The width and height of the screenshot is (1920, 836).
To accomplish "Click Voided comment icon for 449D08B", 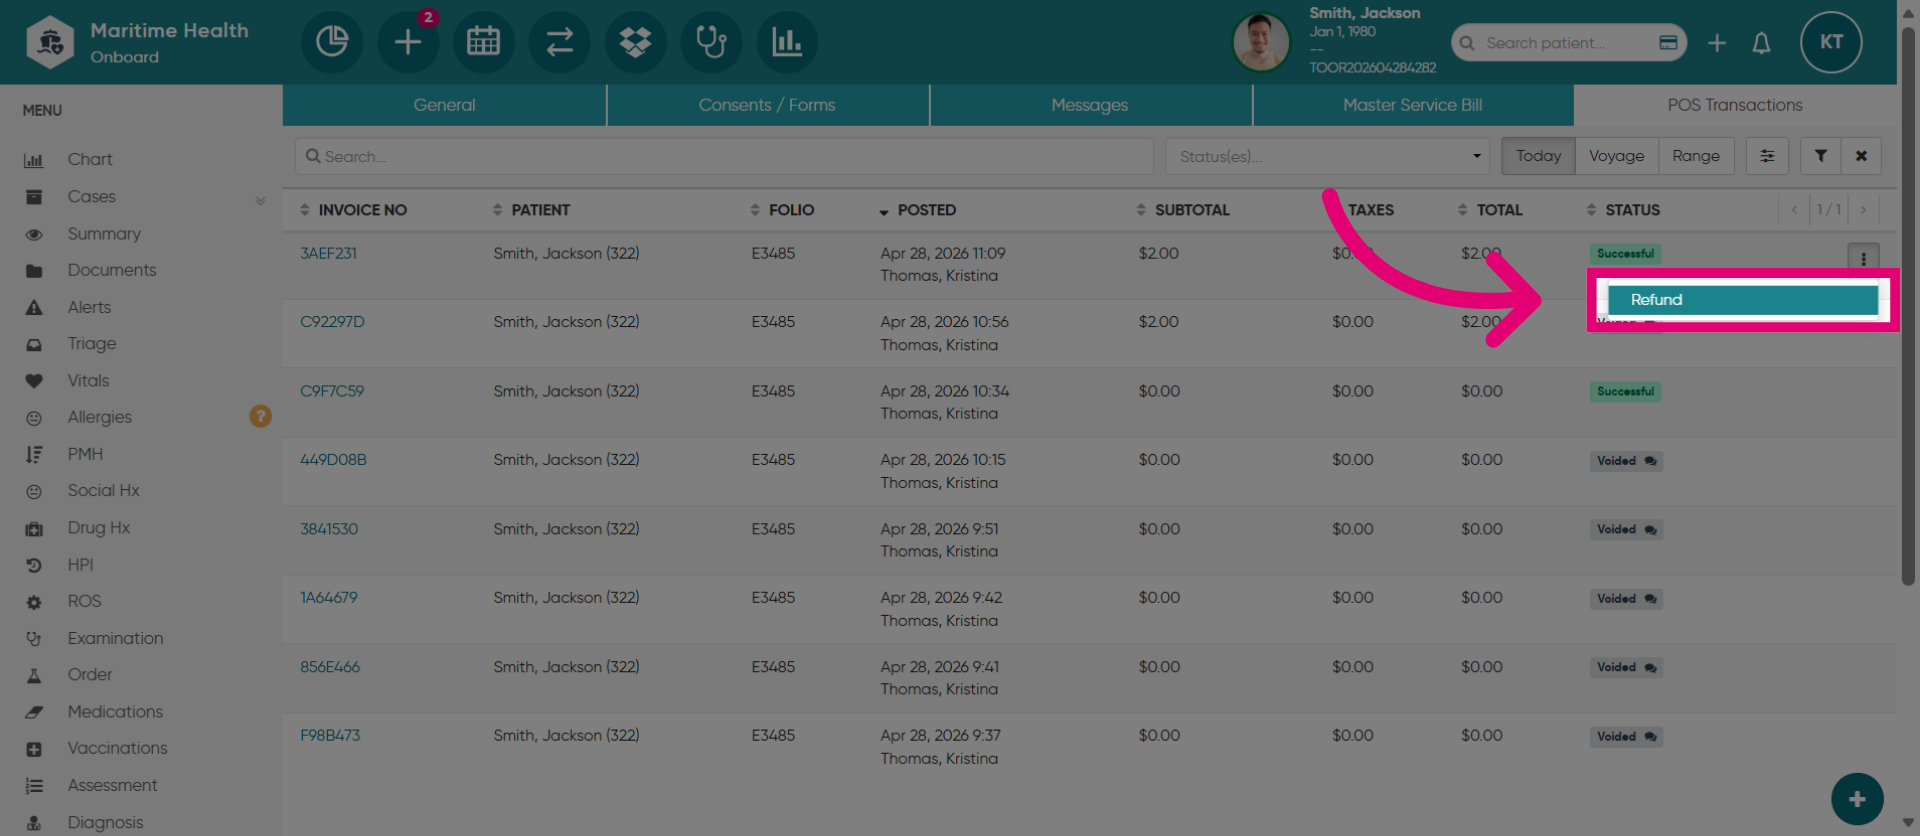I will 1650,461.
